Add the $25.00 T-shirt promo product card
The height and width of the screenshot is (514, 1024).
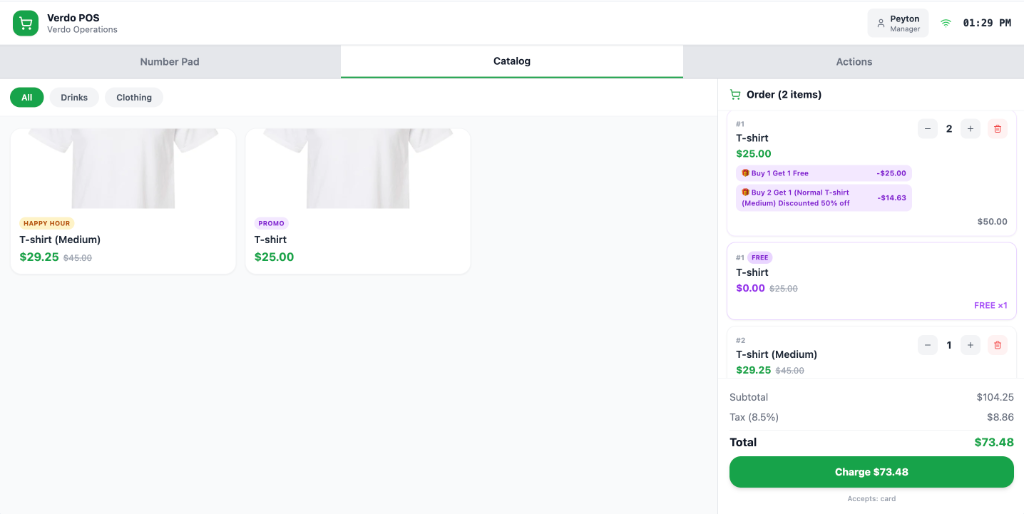coord(358,201)
